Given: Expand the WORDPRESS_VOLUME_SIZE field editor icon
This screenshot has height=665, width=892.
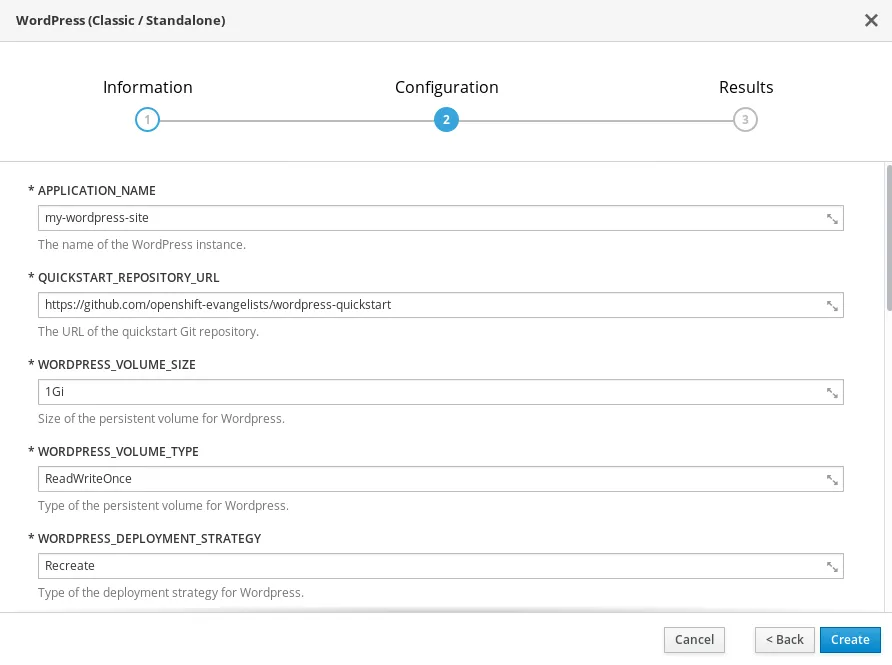Looking at the screenshot, I should coord(831,393).
